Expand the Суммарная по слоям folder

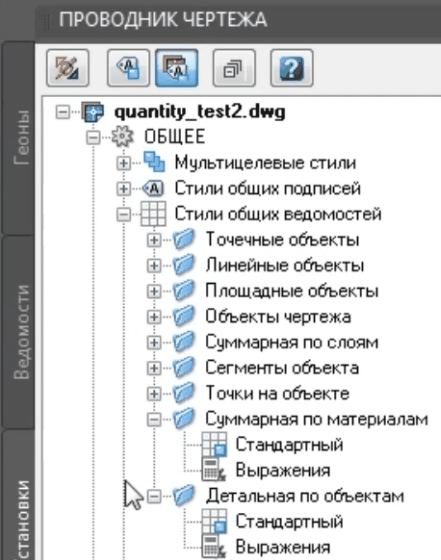coord(154,343)
